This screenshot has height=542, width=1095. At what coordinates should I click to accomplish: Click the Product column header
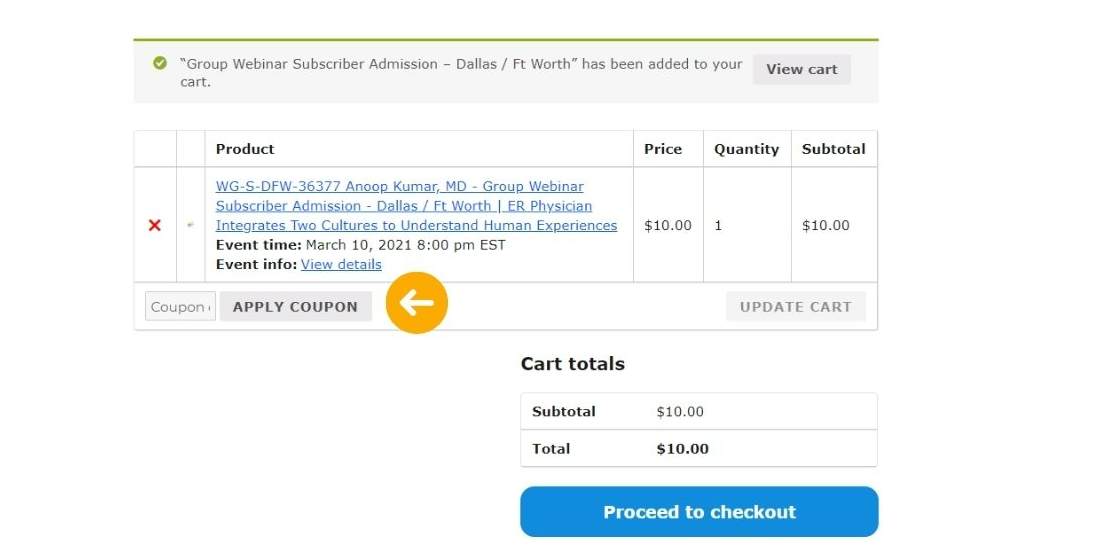[245, 149]
